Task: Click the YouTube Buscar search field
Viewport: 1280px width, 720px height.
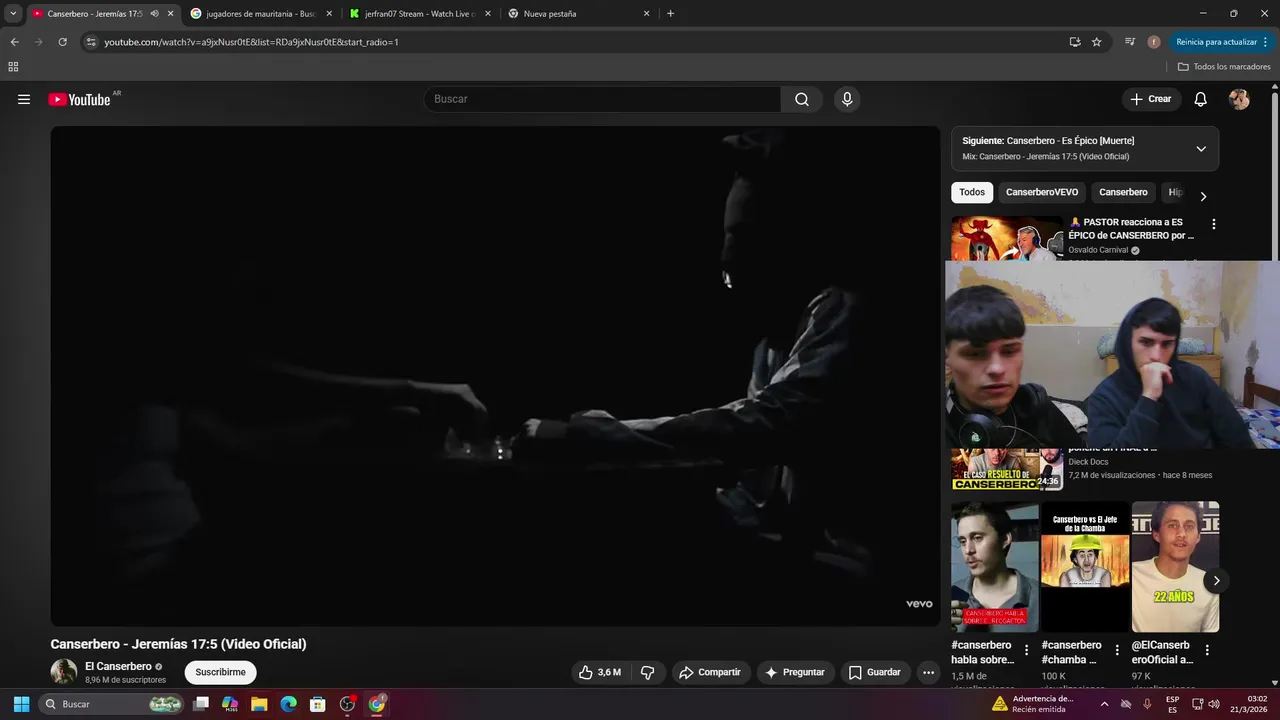Action: click(602, 99)
